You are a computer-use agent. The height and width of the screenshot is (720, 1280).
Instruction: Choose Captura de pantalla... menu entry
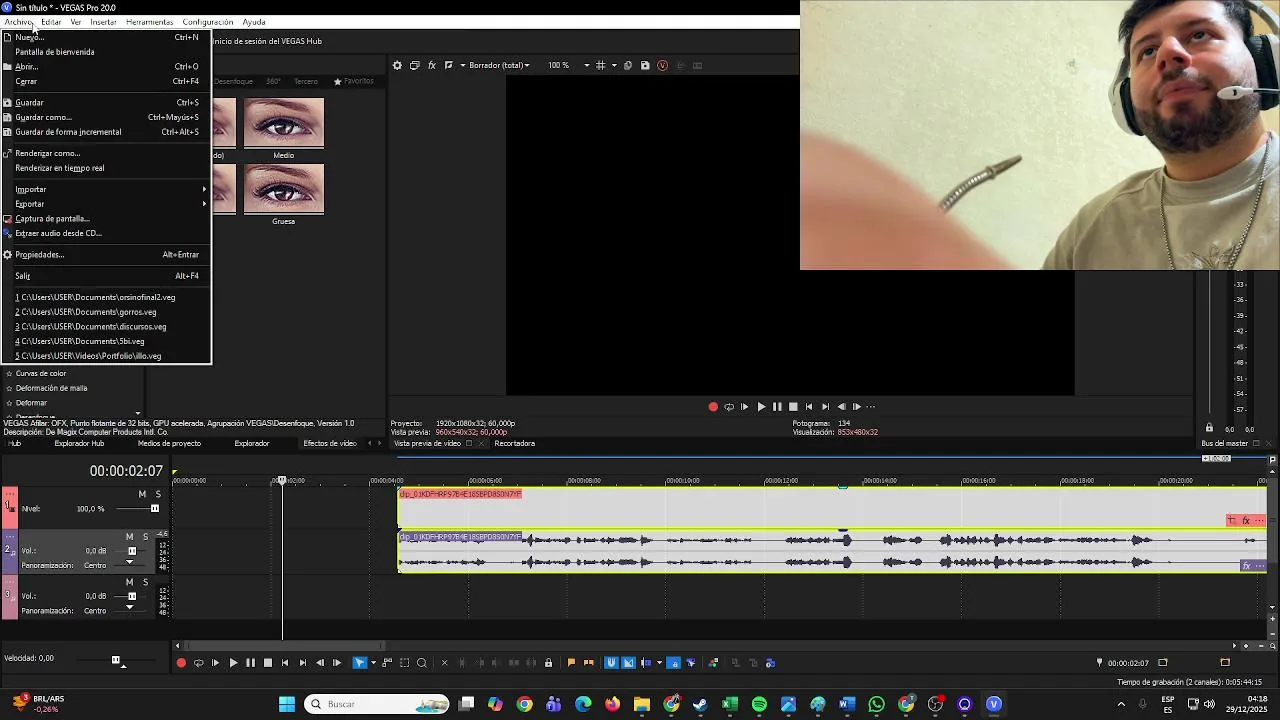pyautogui.click(x=106, y=218)
